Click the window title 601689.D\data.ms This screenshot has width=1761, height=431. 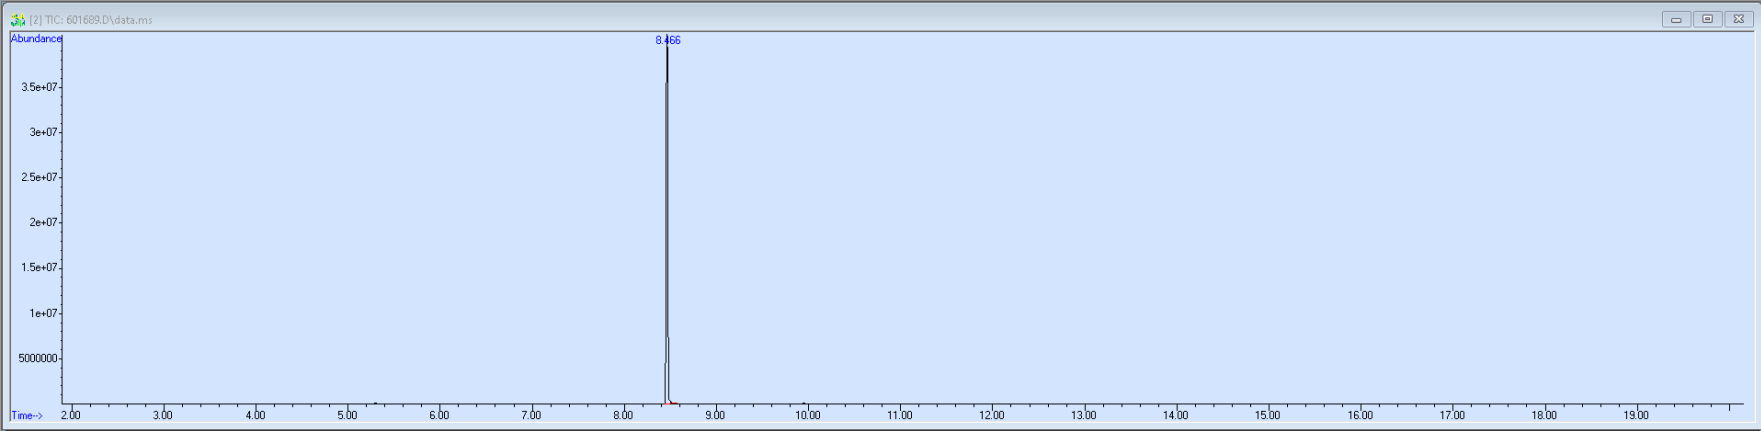click(x=109, y=20)
